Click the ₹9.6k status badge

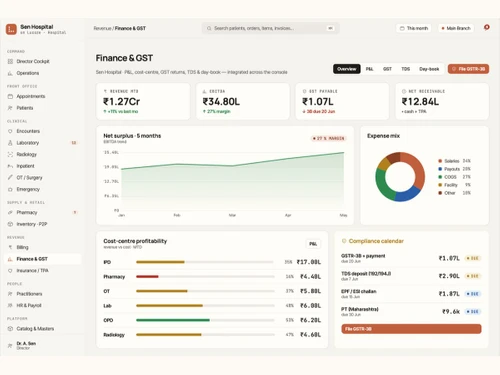[x=473, y=312]
